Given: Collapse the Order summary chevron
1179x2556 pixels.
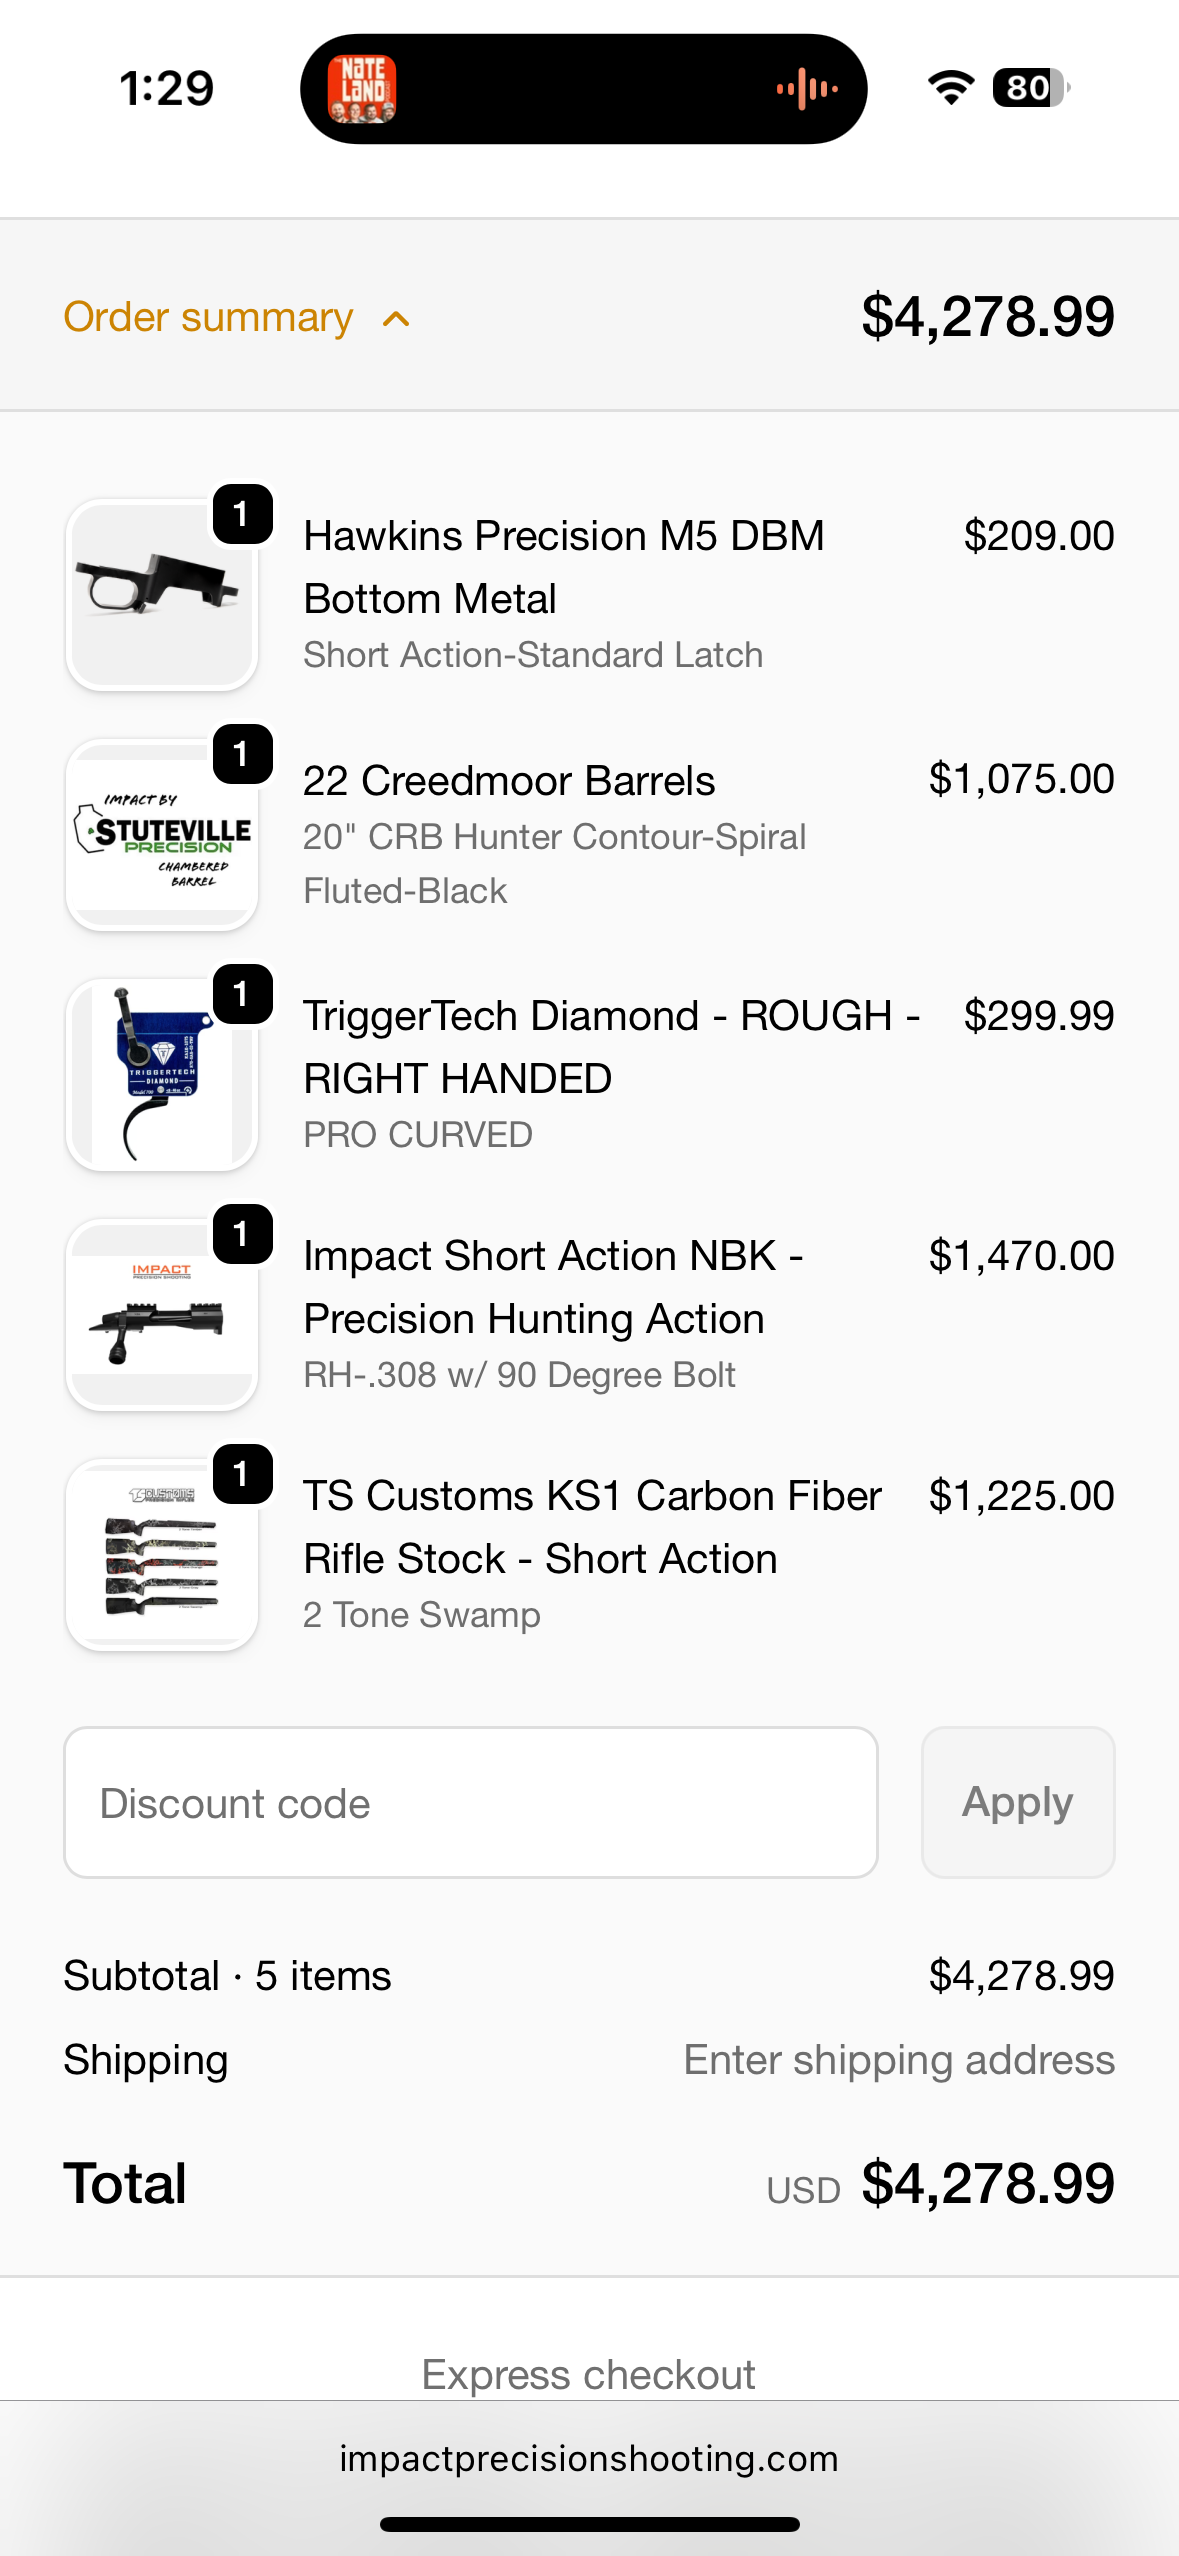Looking at the screenshot, I should pos(396,319).
